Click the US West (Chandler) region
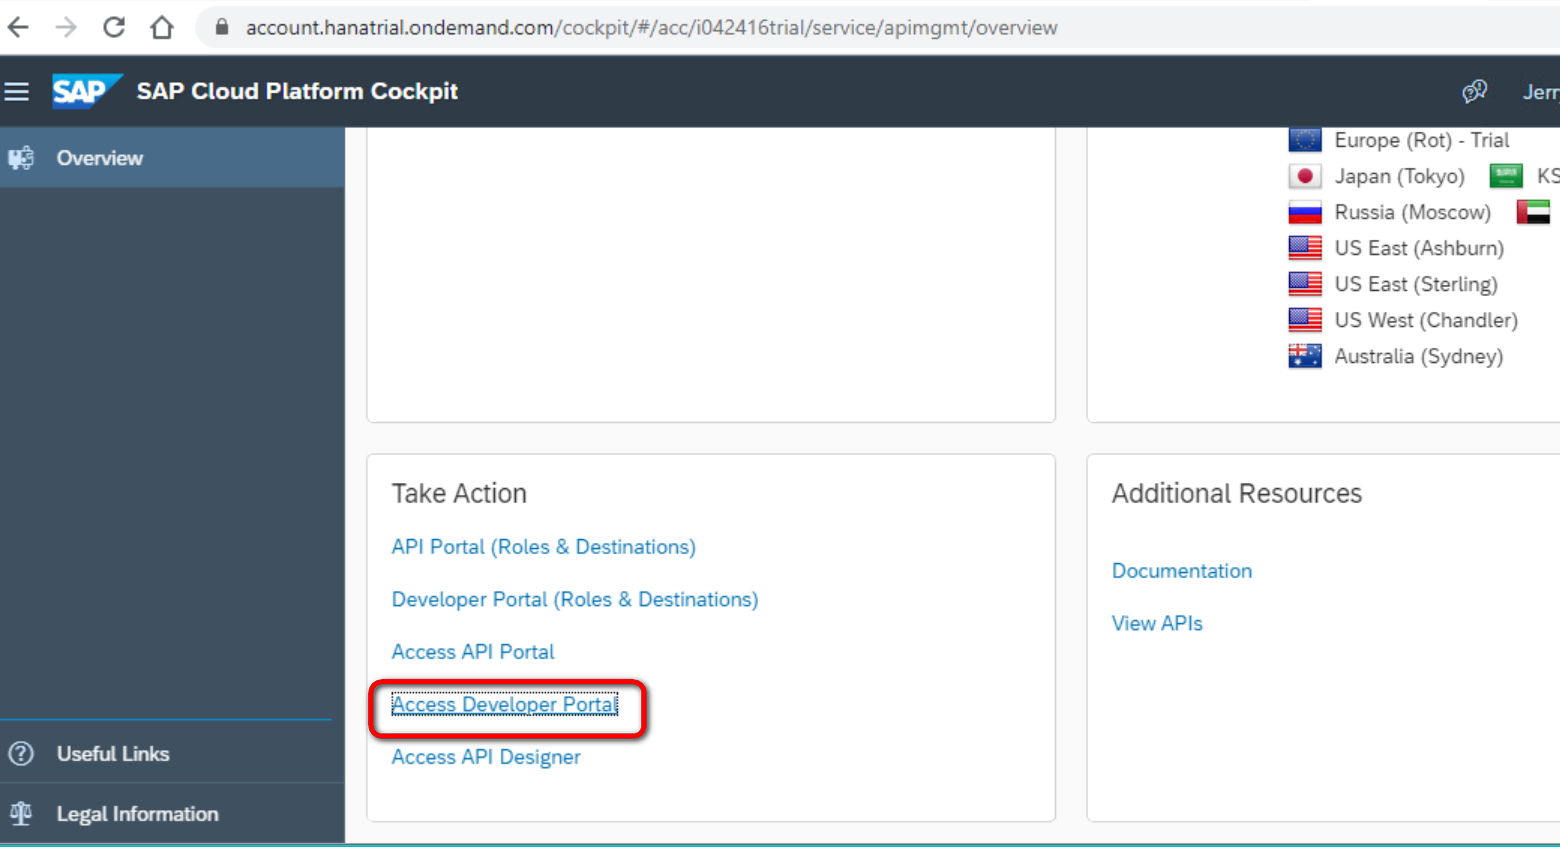This screenshot has width=1560, height=847. (x=1426, y=320)
